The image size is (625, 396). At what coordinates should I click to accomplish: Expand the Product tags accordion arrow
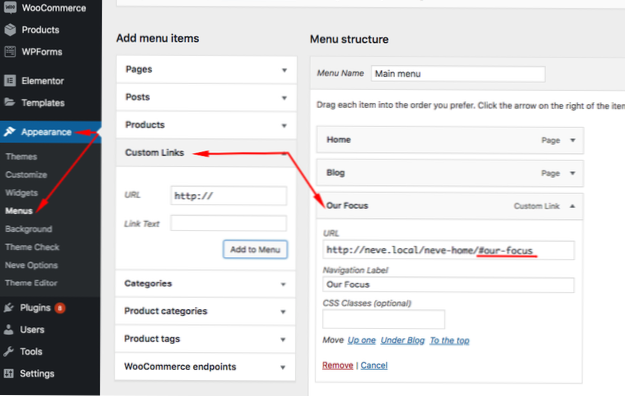(x=283, y=340)
